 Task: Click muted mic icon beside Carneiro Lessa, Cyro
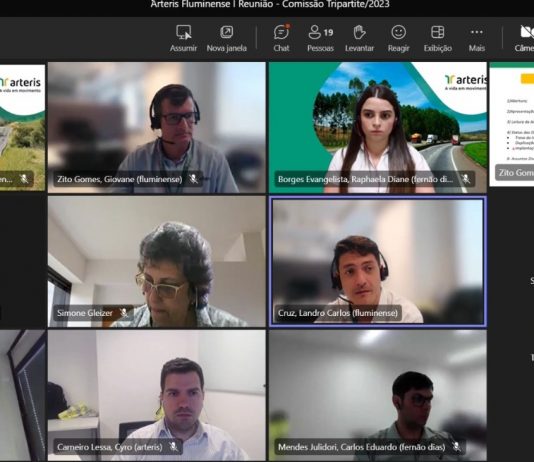pos(173,447)
